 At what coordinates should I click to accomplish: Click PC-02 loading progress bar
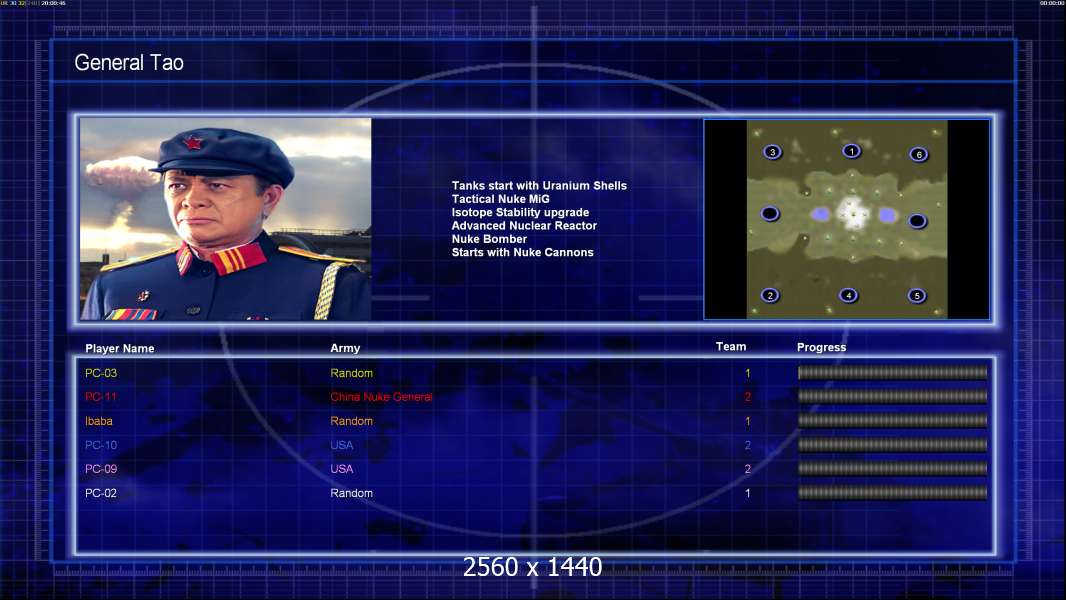(x=893, y=493)
